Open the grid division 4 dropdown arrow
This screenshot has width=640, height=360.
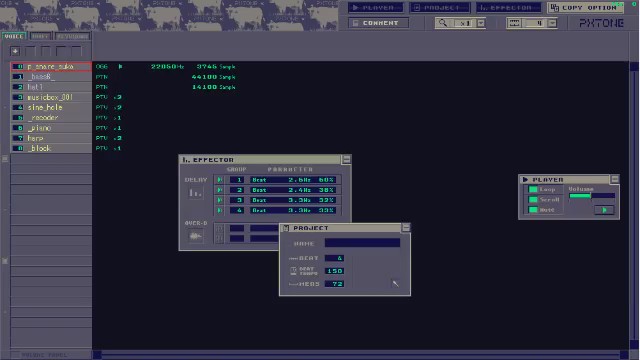click(552, 23)
